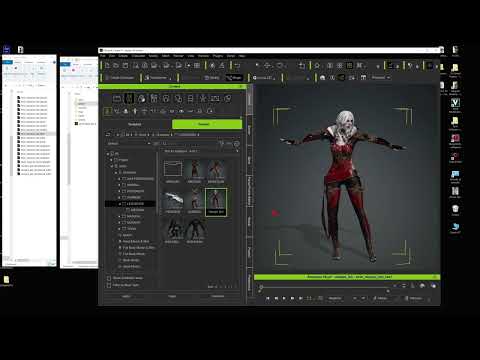
Task: Click the camera home icon on second toolbar row
Action: pyautogui.click(x=322, y=78)
